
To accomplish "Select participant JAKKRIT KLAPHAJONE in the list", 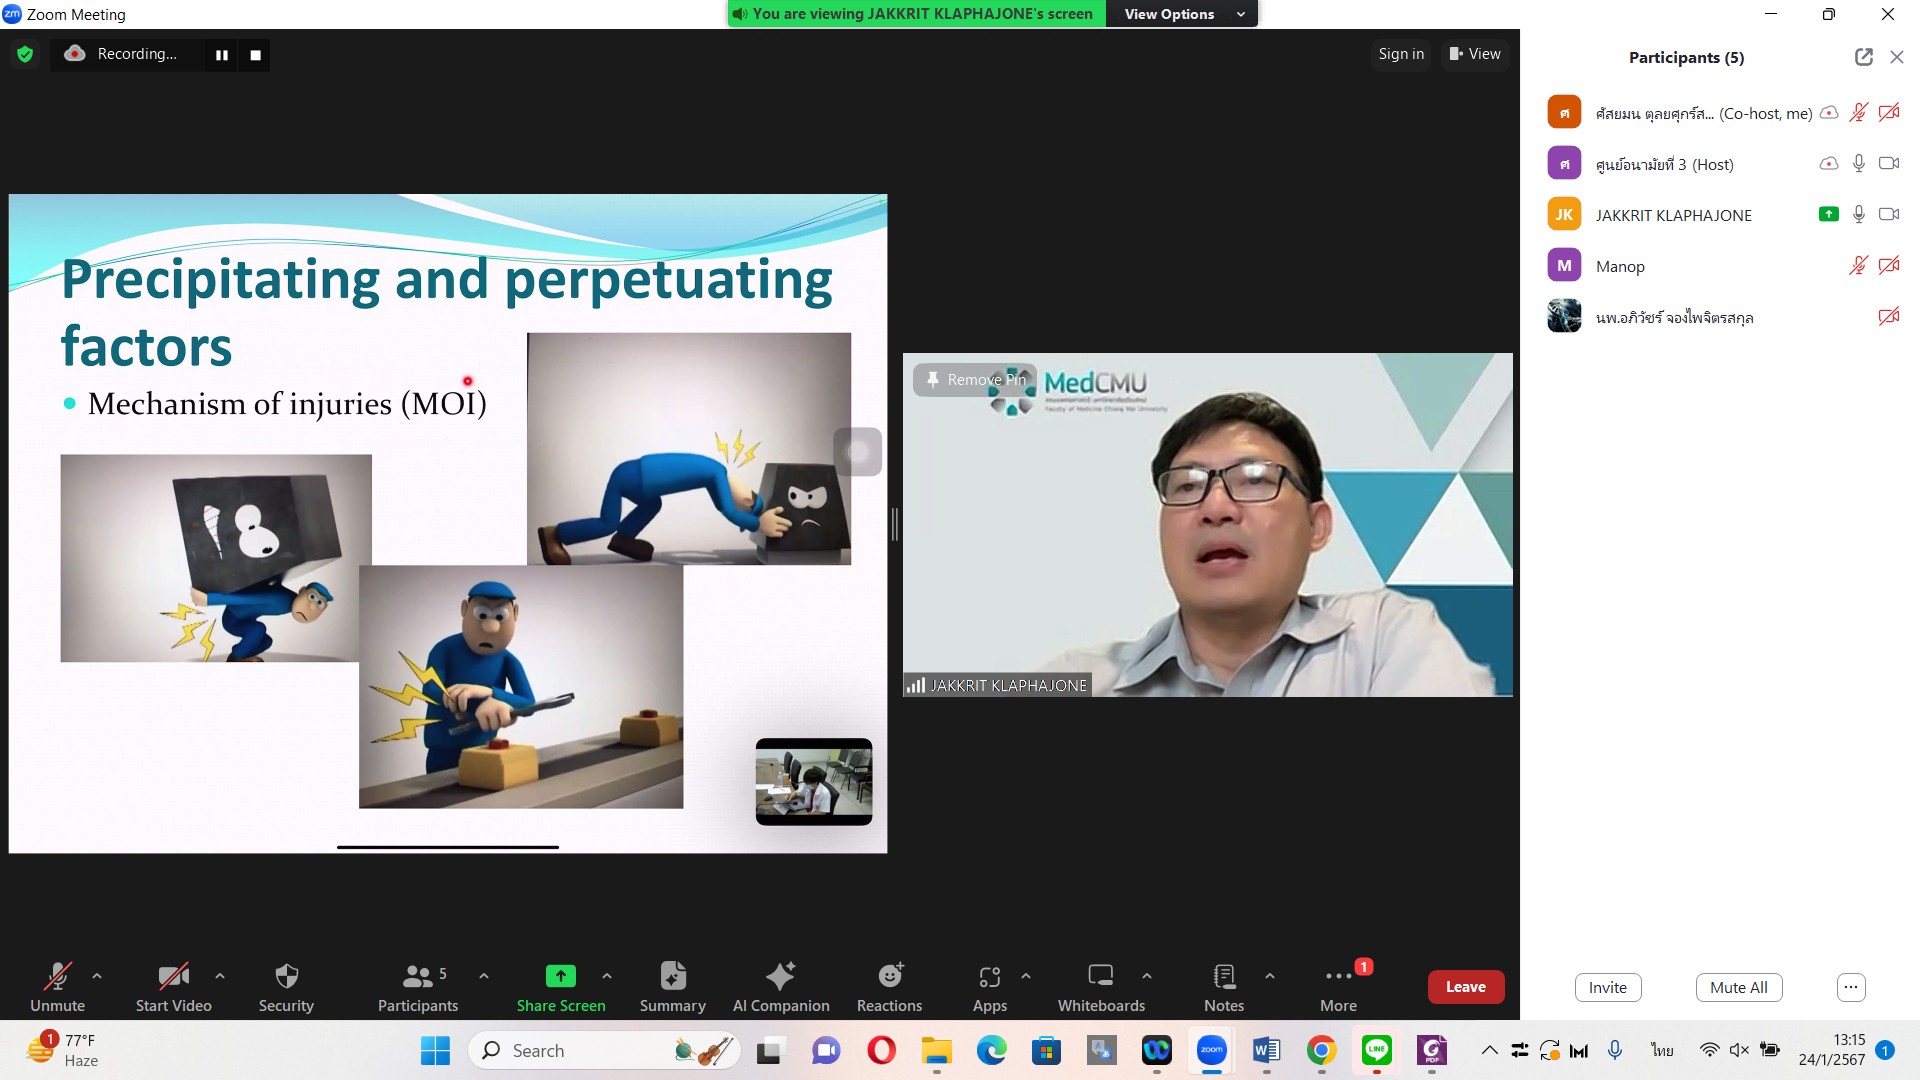I will 1720,214.
